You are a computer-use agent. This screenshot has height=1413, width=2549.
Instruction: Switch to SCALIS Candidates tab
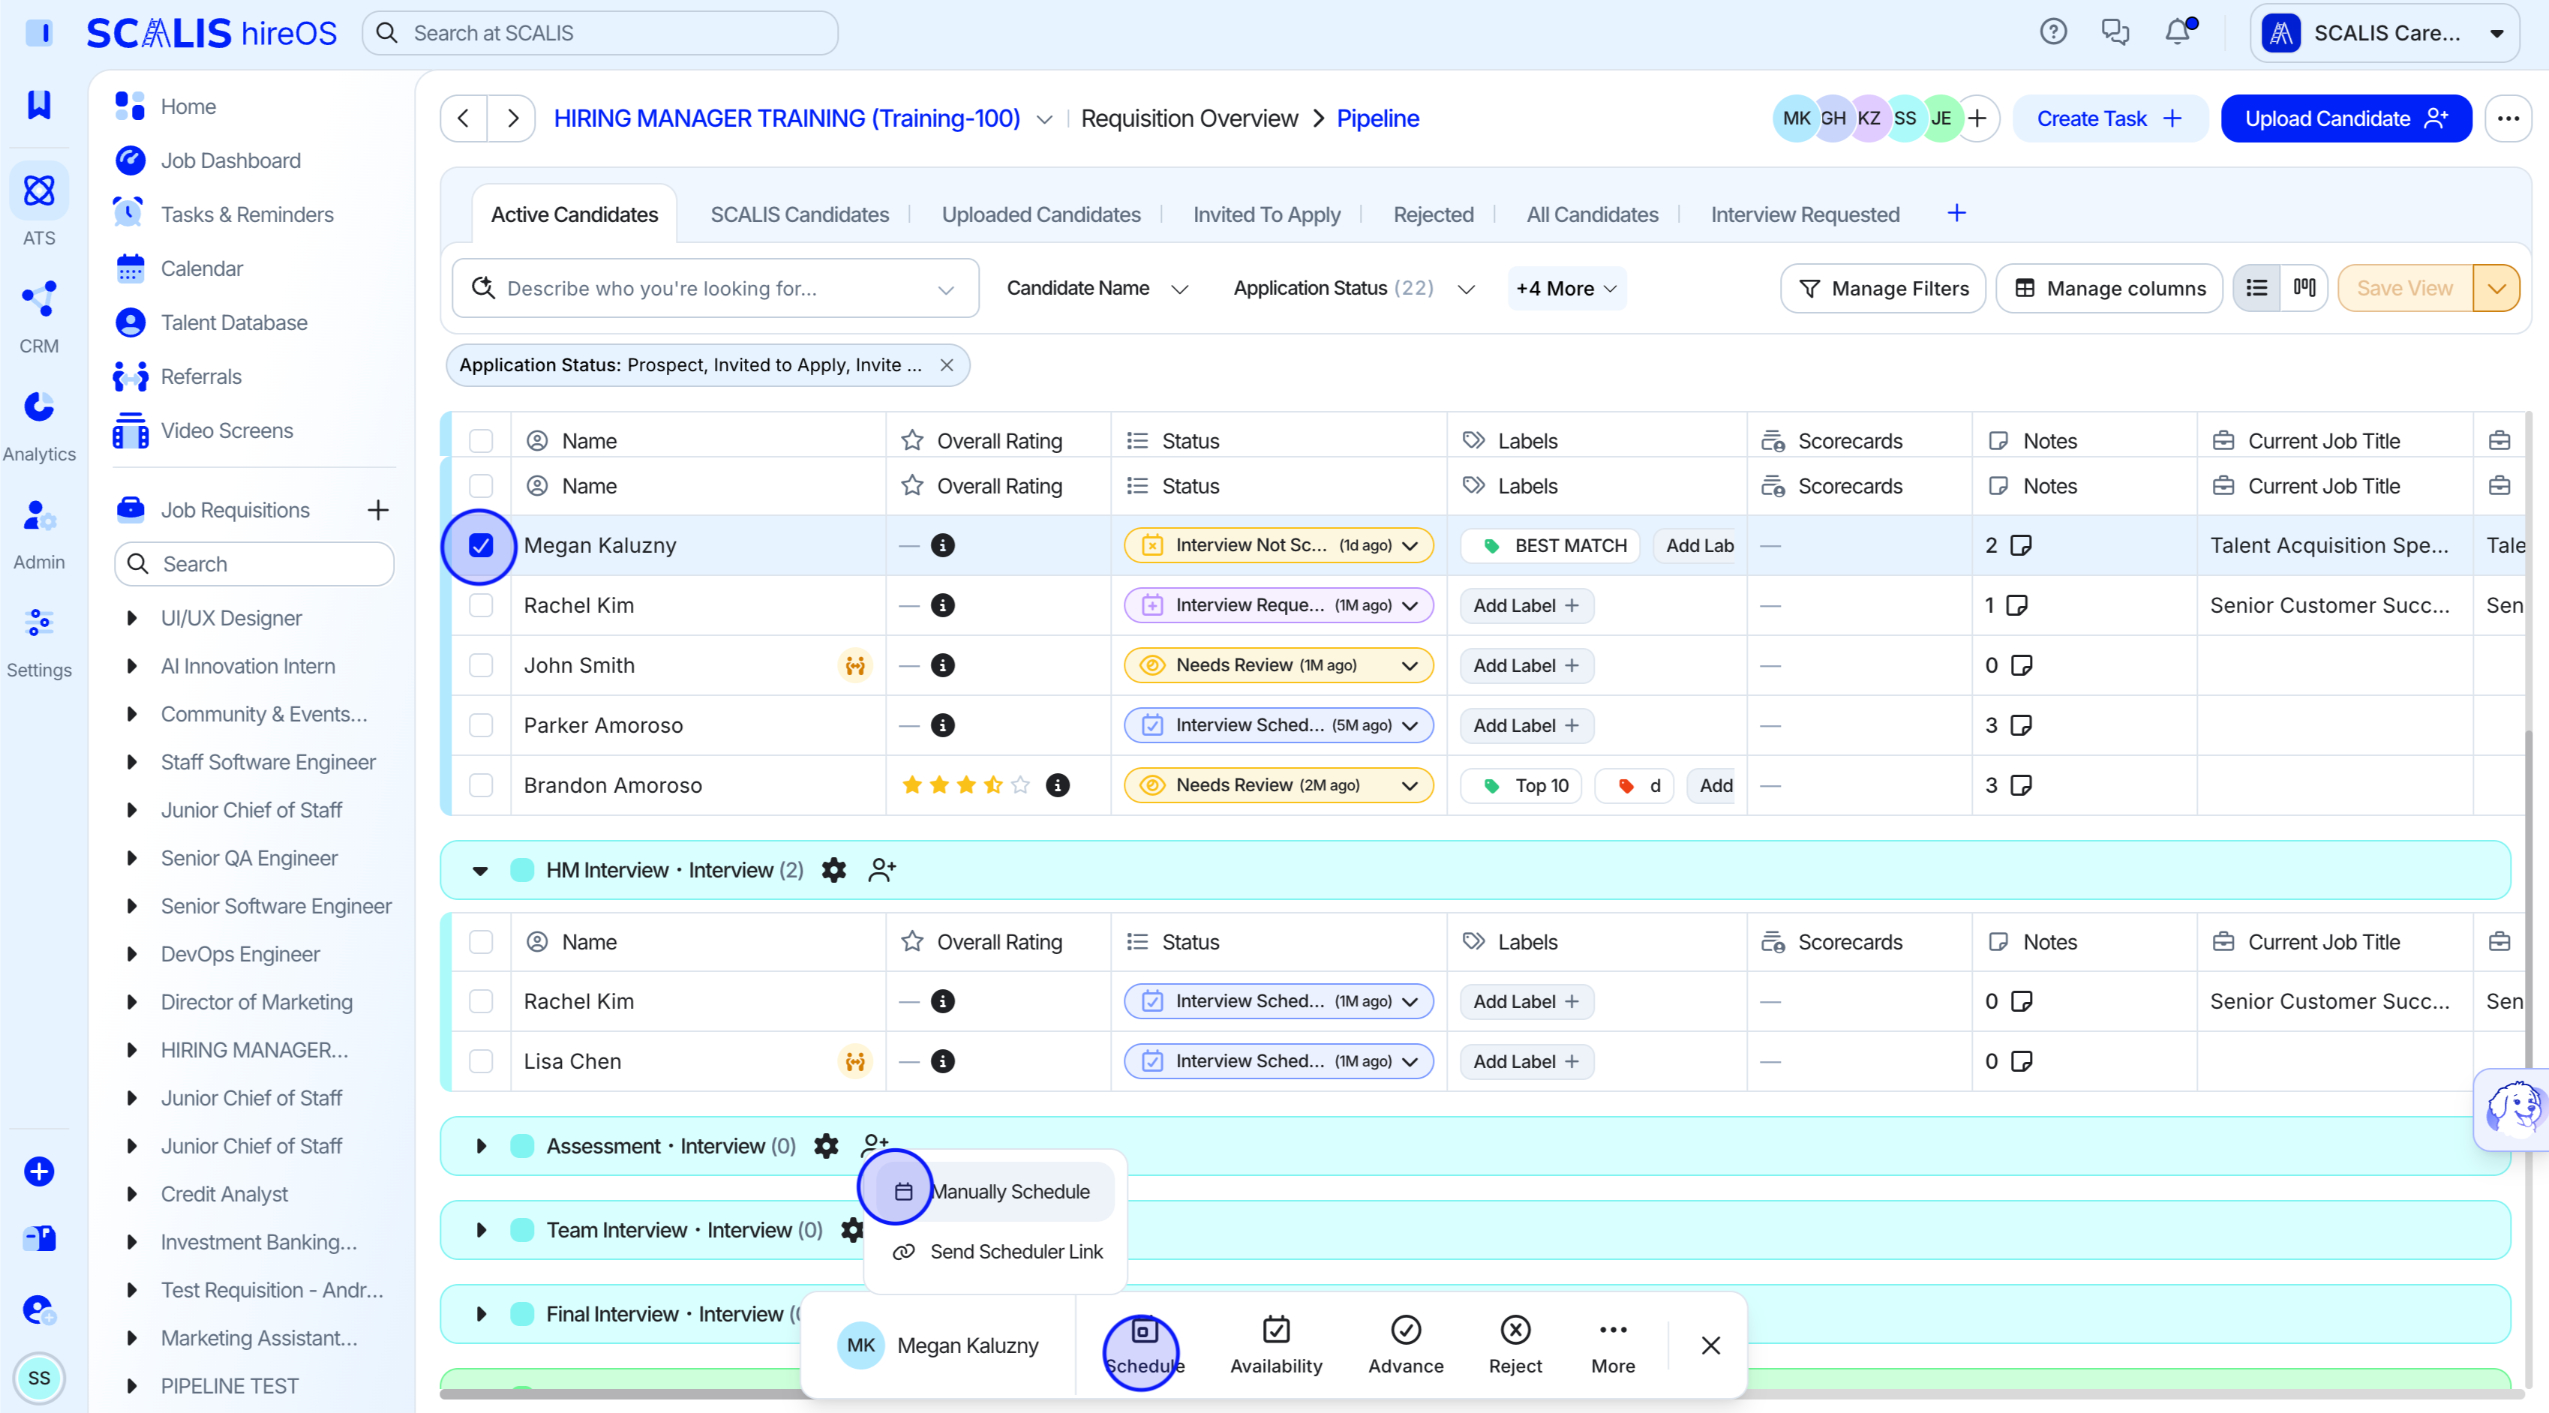[799, 214]
